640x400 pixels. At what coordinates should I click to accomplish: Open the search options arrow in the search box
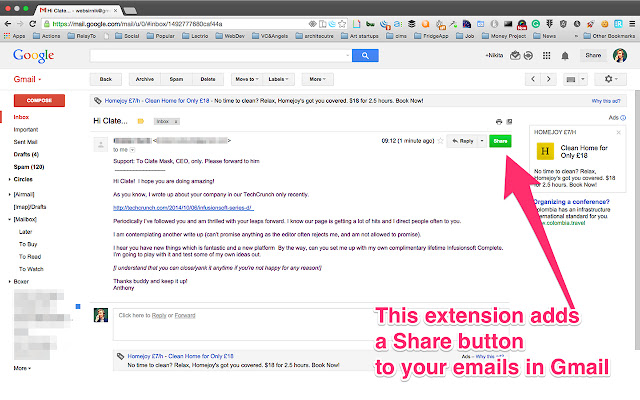348,56
